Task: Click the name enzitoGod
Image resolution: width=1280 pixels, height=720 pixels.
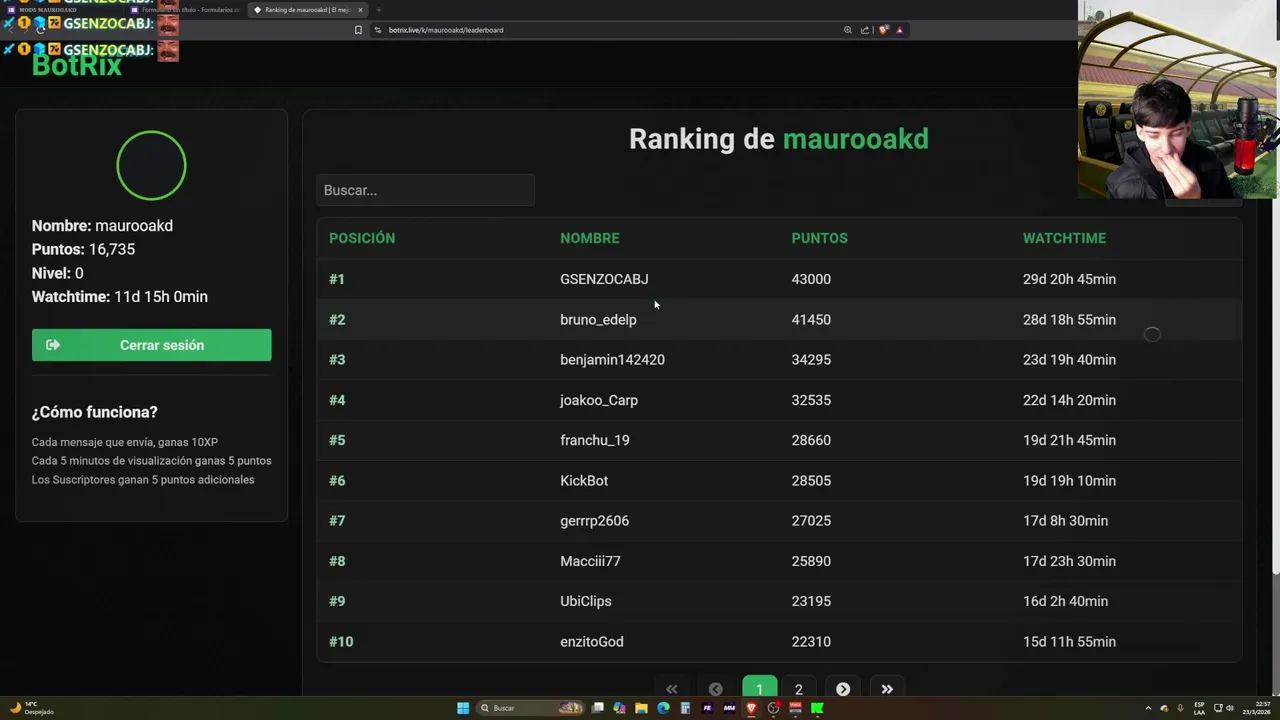Action: [x=592, y=642]
